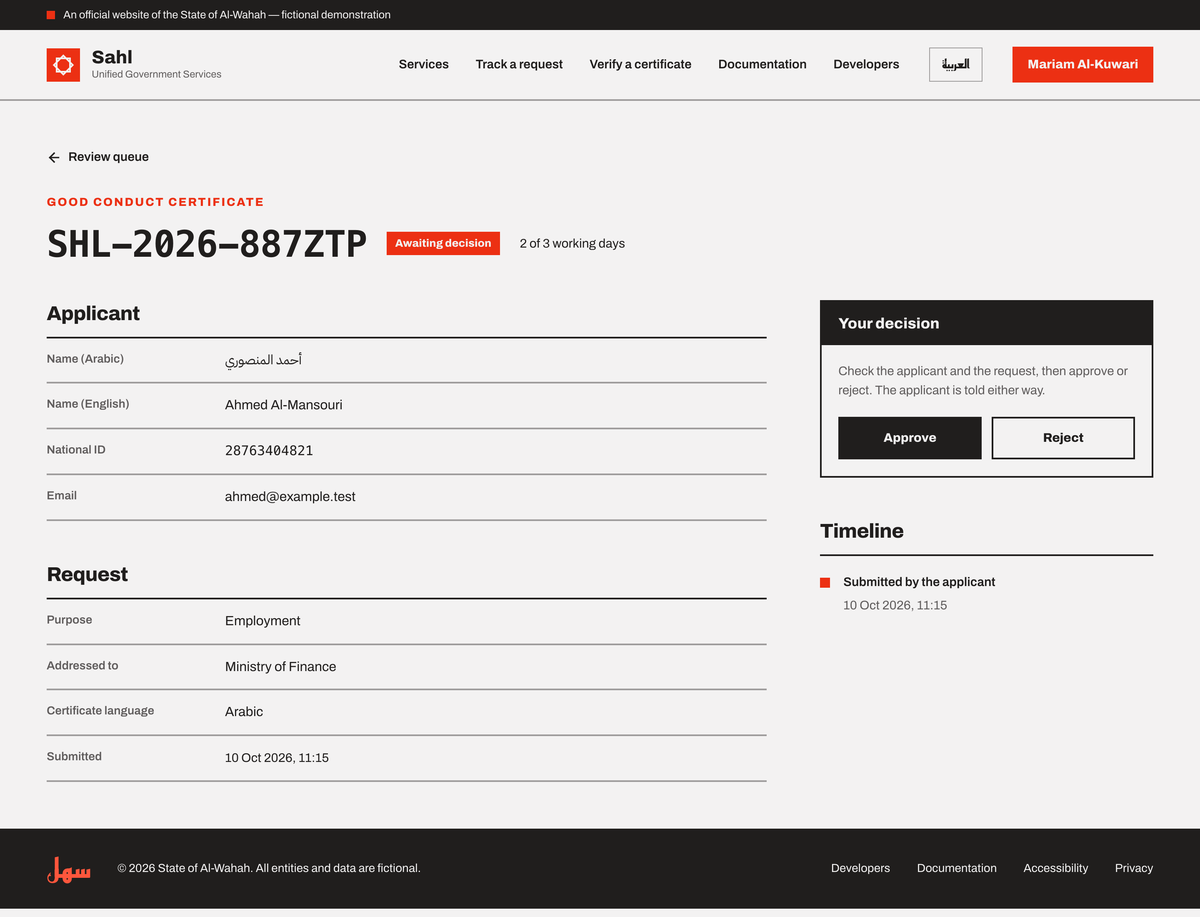1200x917 pixels.
Task: Click the official website banner text
Action: coord(227,15)
